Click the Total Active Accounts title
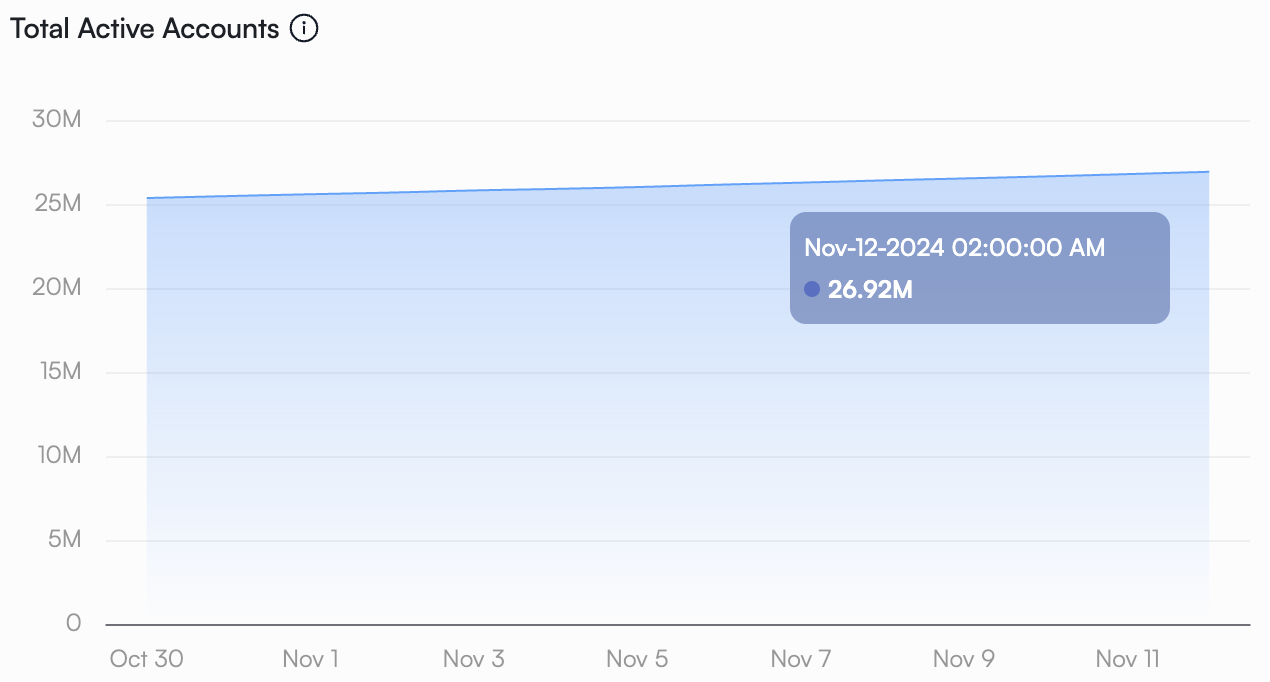 tap(145, 29)
